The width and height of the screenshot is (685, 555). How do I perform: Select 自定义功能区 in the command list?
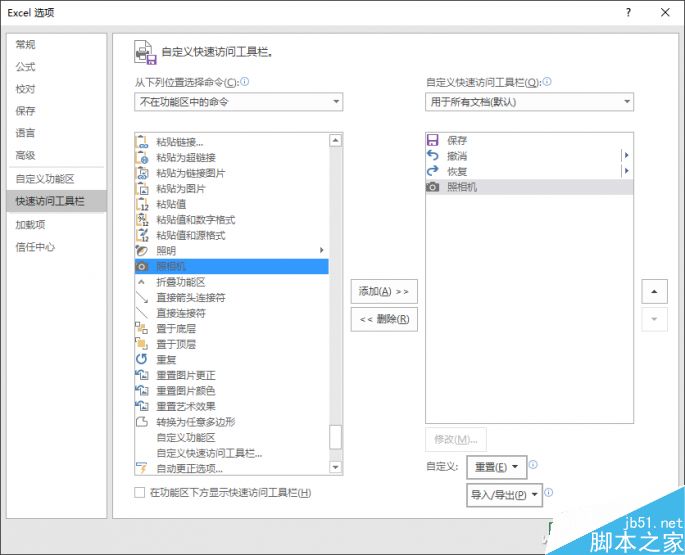click(232, 437)
